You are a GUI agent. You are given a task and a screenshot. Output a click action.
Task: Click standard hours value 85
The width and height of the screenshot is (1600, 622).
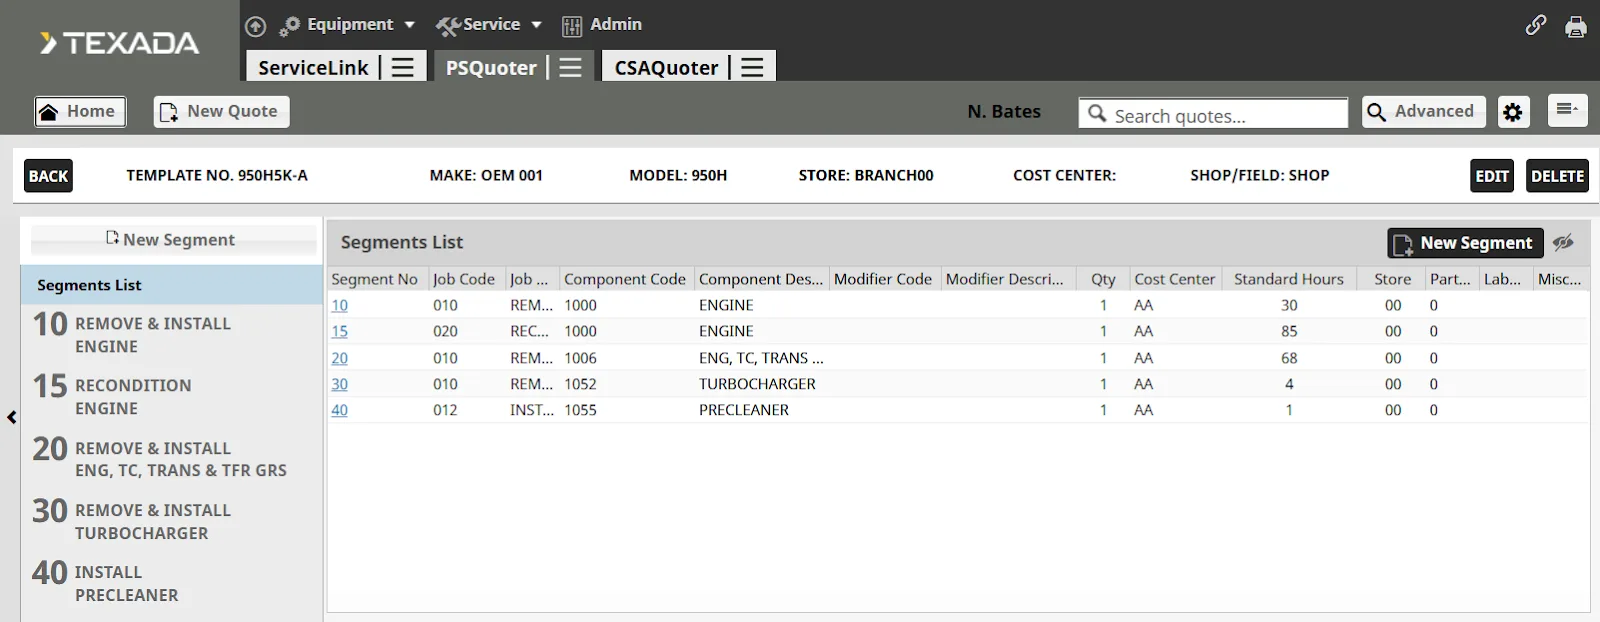[x=1289, y=331]
